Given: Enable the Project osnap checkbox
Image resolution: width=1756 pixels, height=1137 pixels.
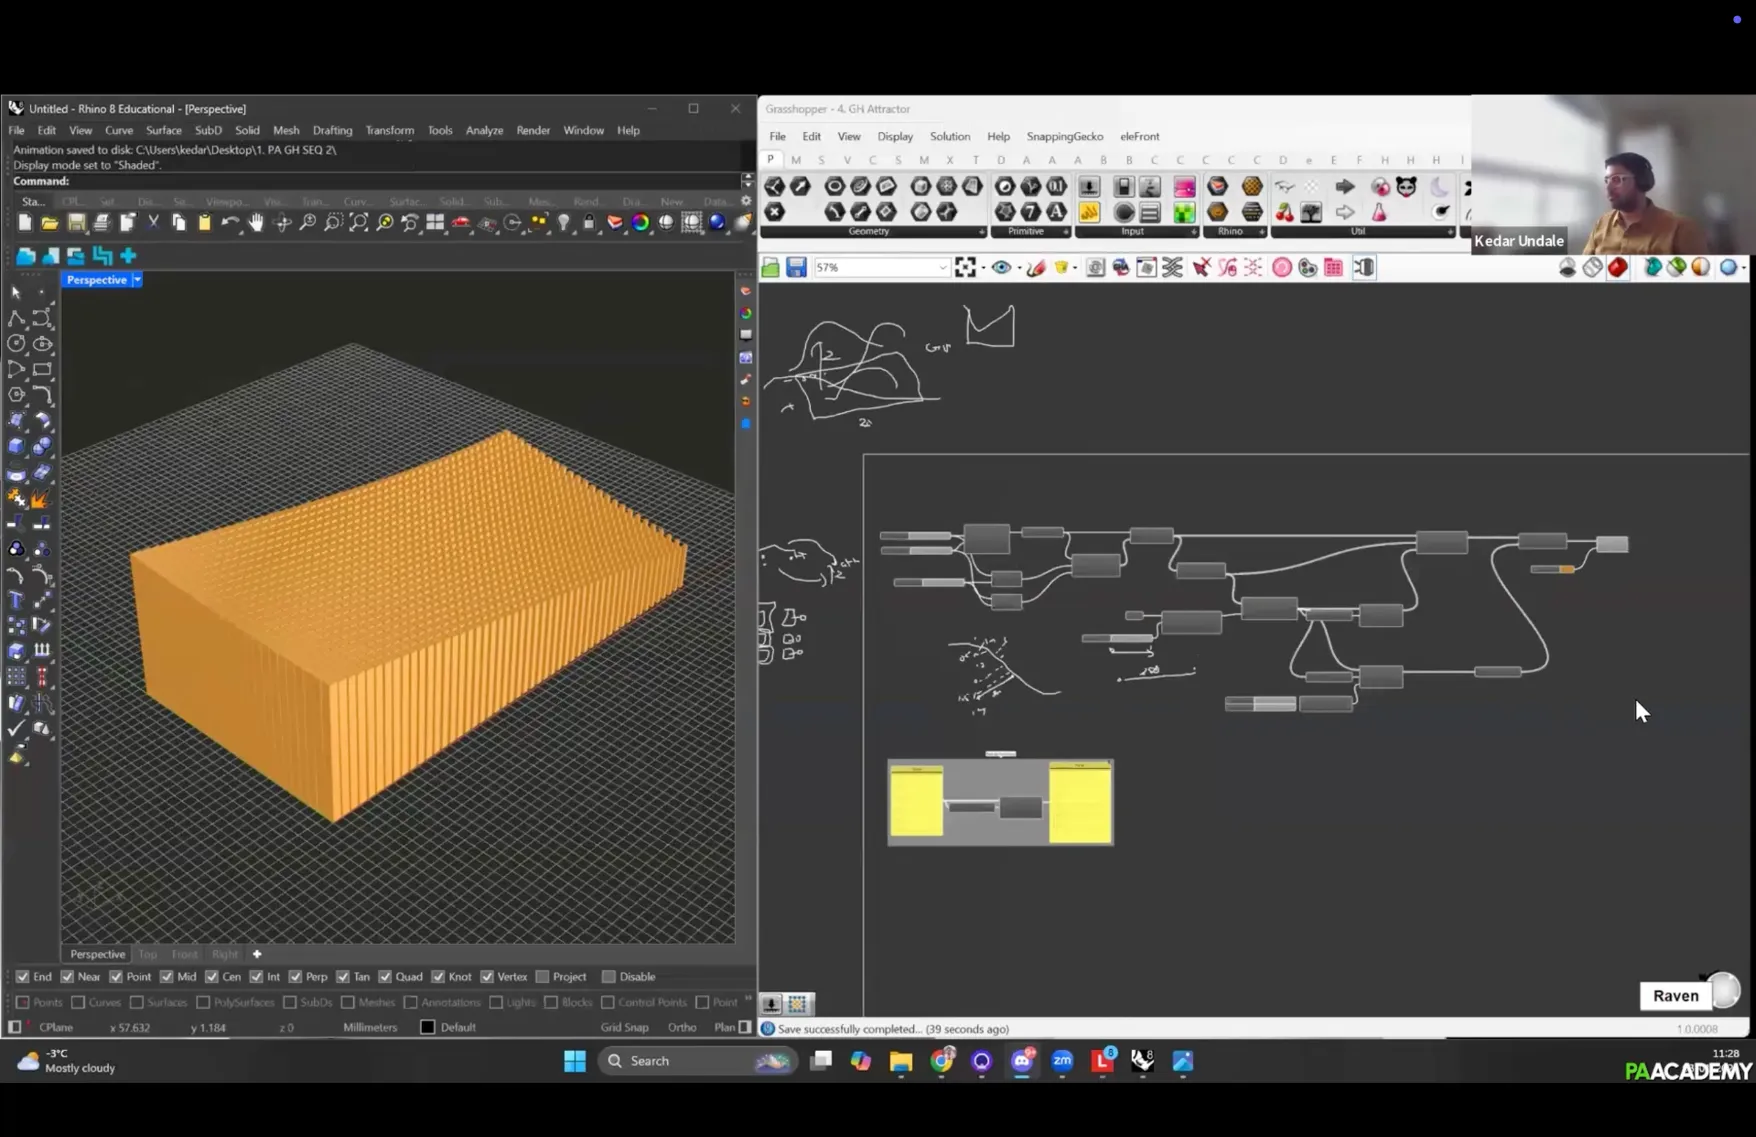Looking at the screenshot, I should click(x=543, y=977).
